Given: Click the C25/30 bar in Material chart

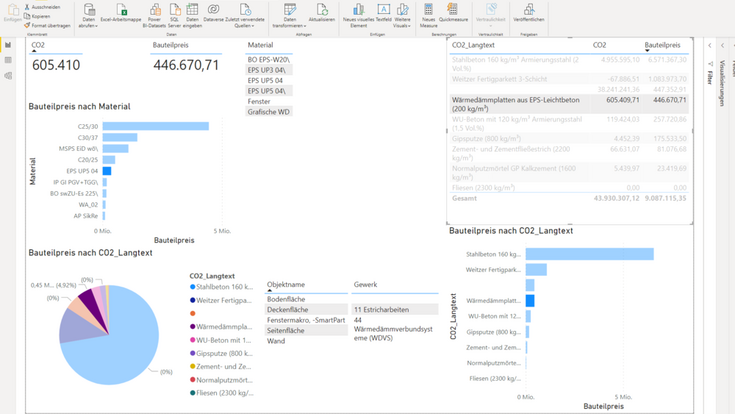Looking at the screenshot, I should pos(156,126).
